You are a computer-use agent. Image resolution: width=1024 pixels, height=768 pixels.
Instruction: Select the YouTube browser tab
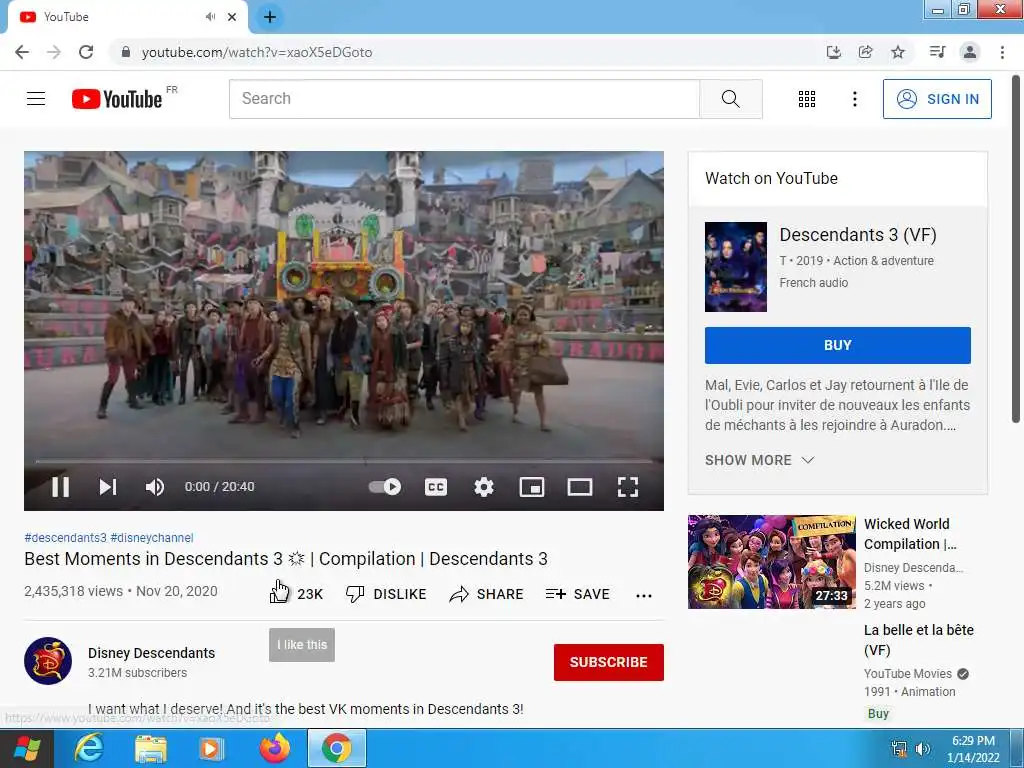(127, 17)
